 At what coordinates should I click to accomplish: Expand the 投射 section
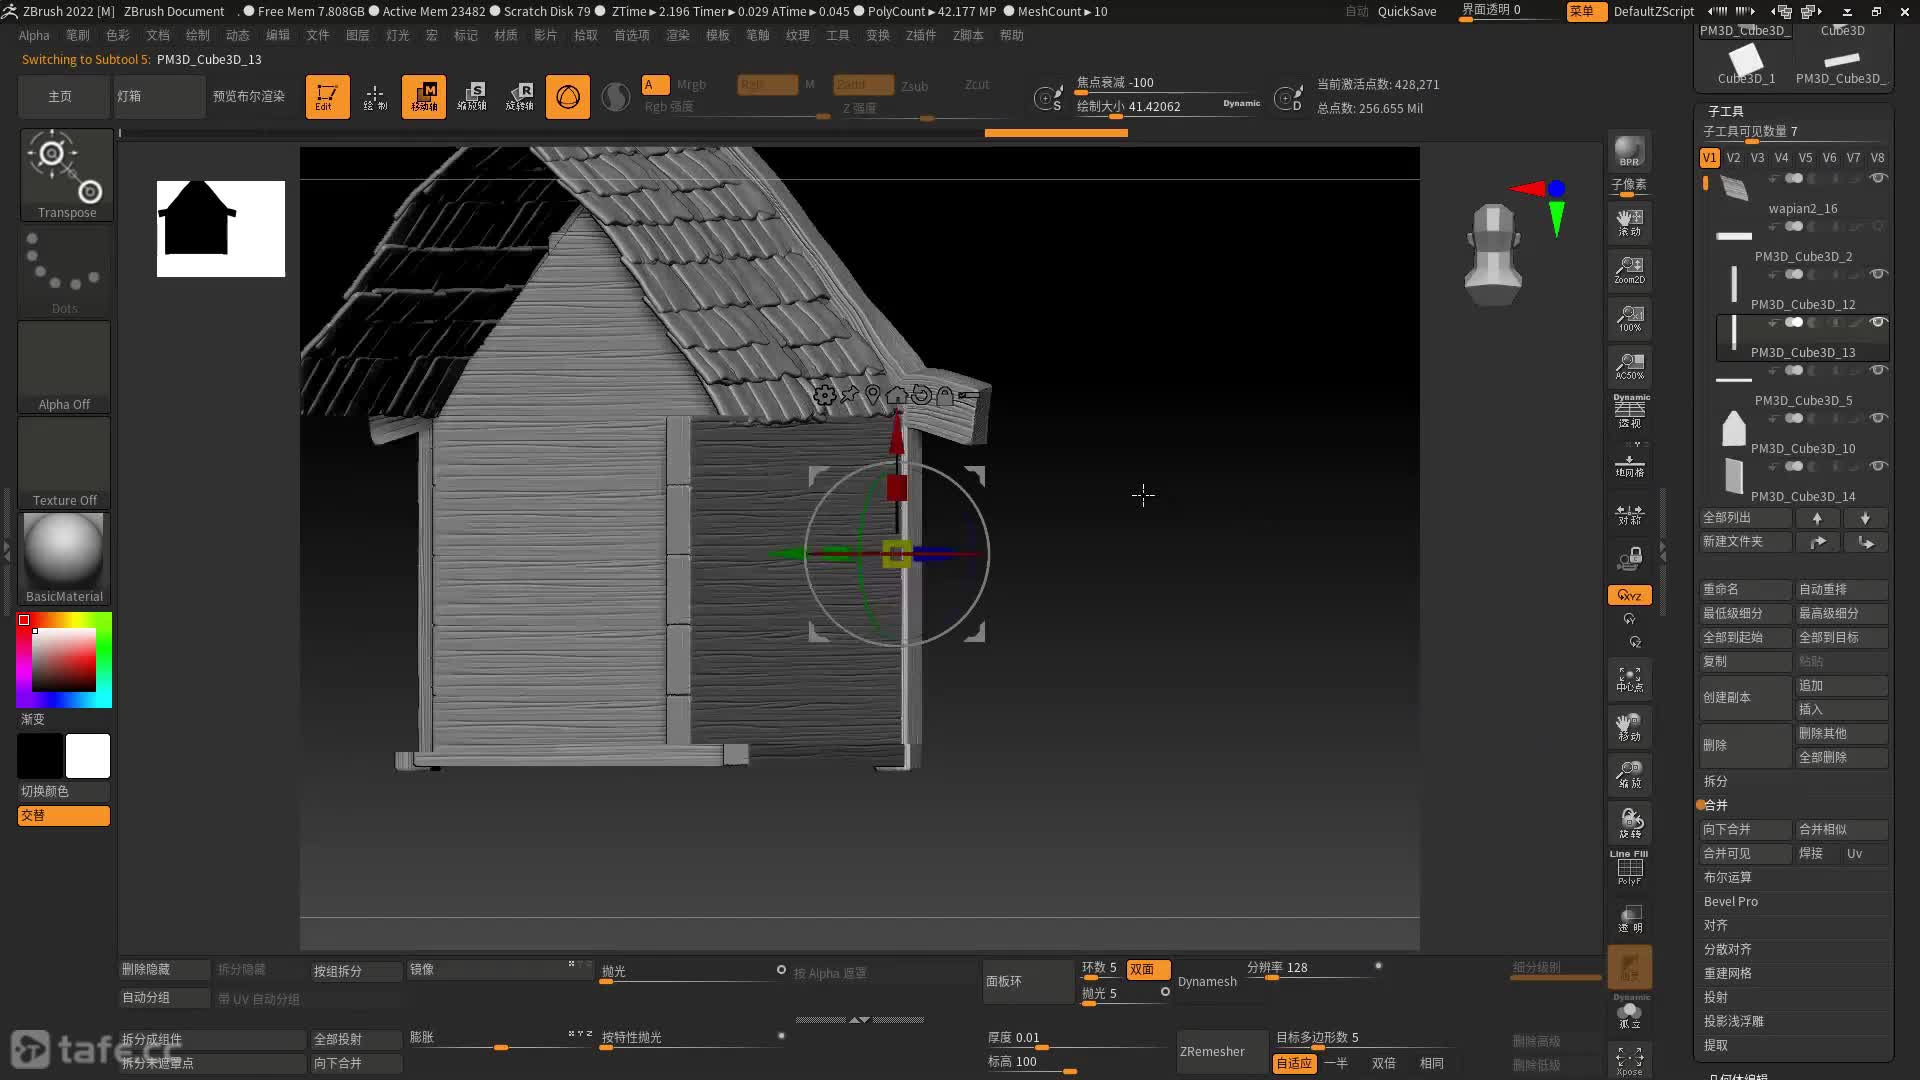[1716, 997]
